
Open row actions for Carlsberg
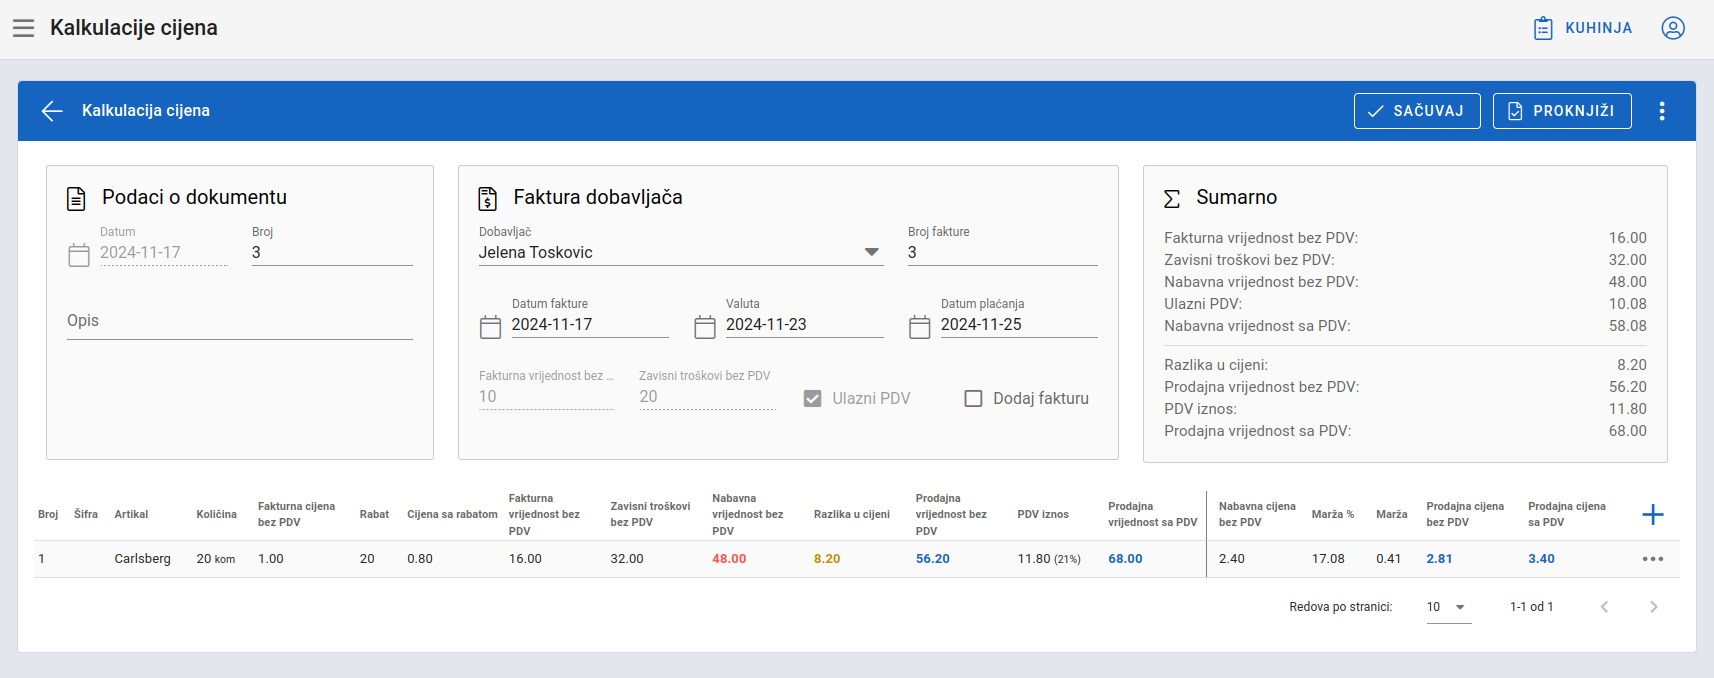pos(1653,559)
